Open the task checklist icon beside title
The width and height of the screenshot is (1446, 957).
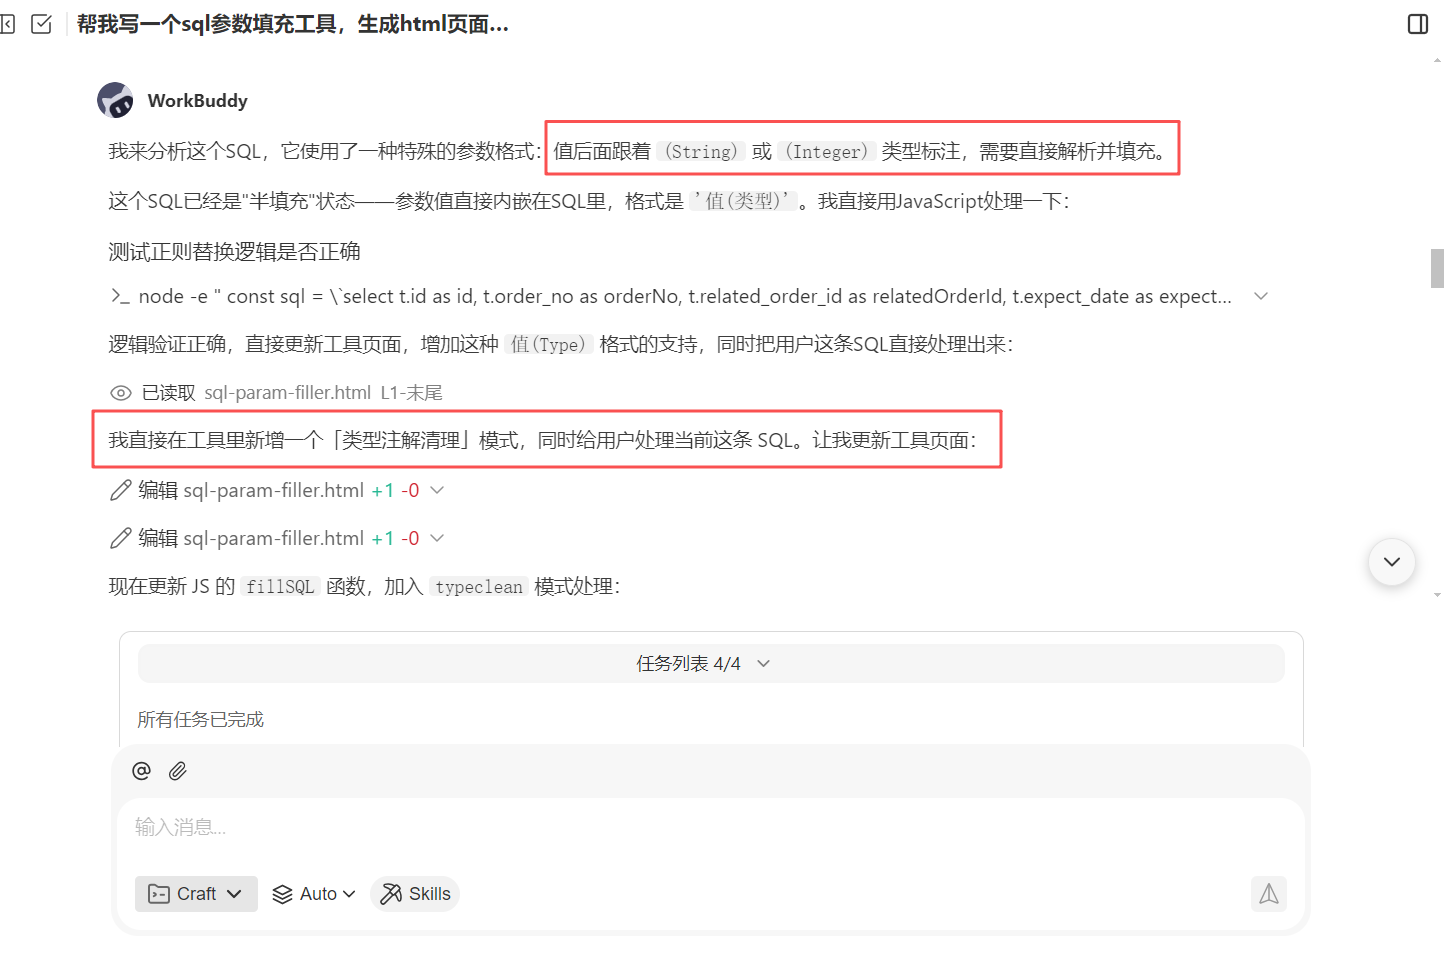click(x=42, y=24)
